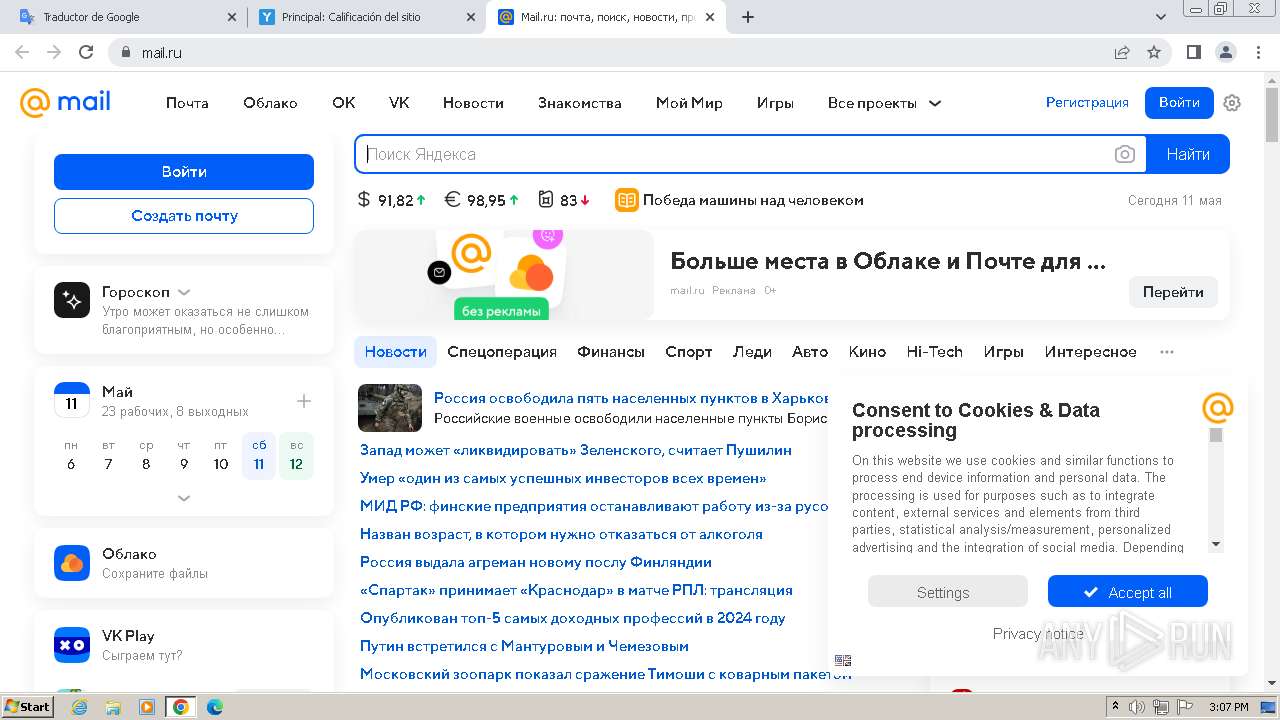Open the dollar rate 91,82
1280x720 pixels.
392,200
